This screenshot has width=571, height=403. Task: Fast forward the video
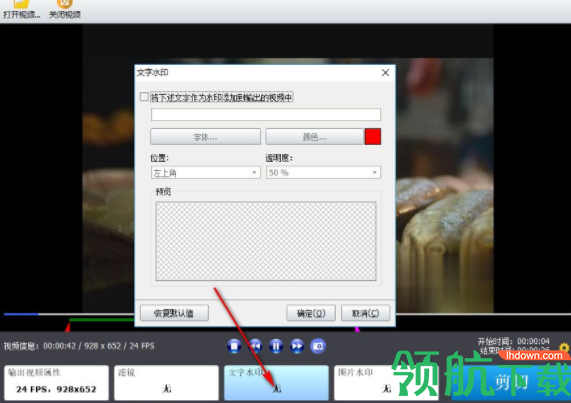point(297,346)
